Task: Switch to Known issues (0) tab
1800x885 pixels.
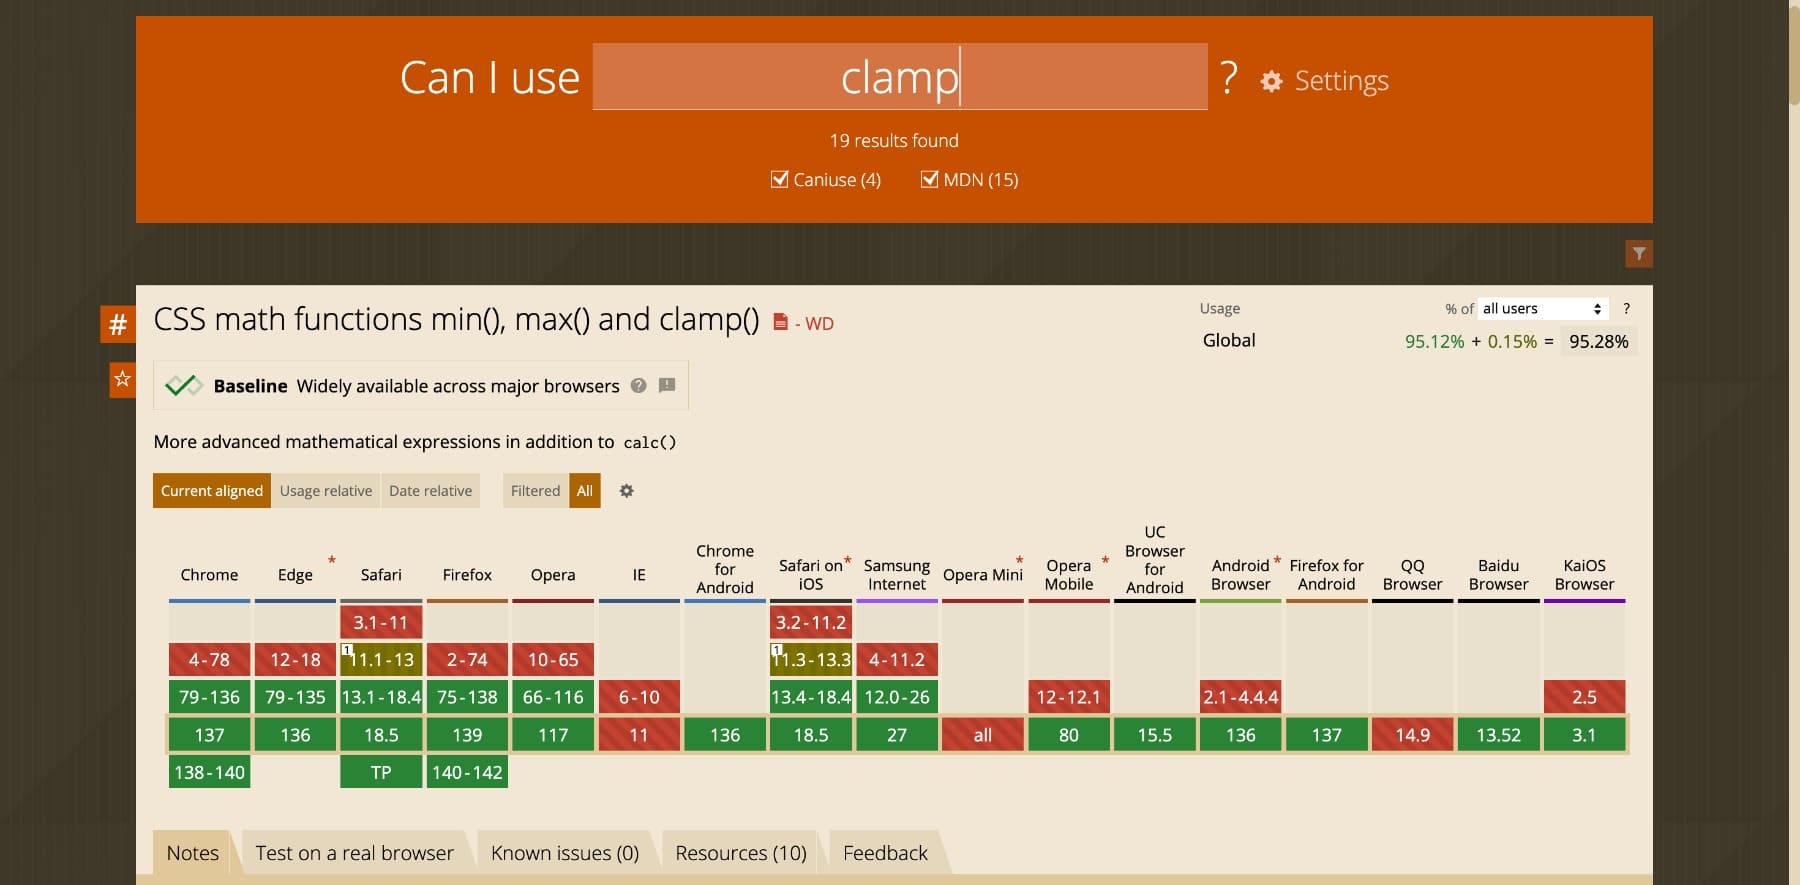Action: 565,853
